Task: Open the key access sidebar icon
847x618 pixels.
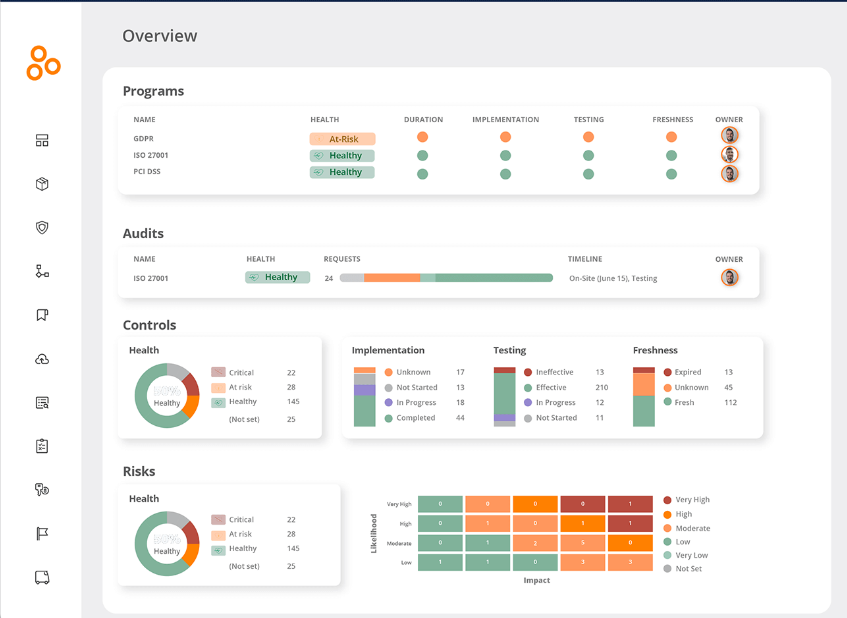Action: click(x=42, y=489)
